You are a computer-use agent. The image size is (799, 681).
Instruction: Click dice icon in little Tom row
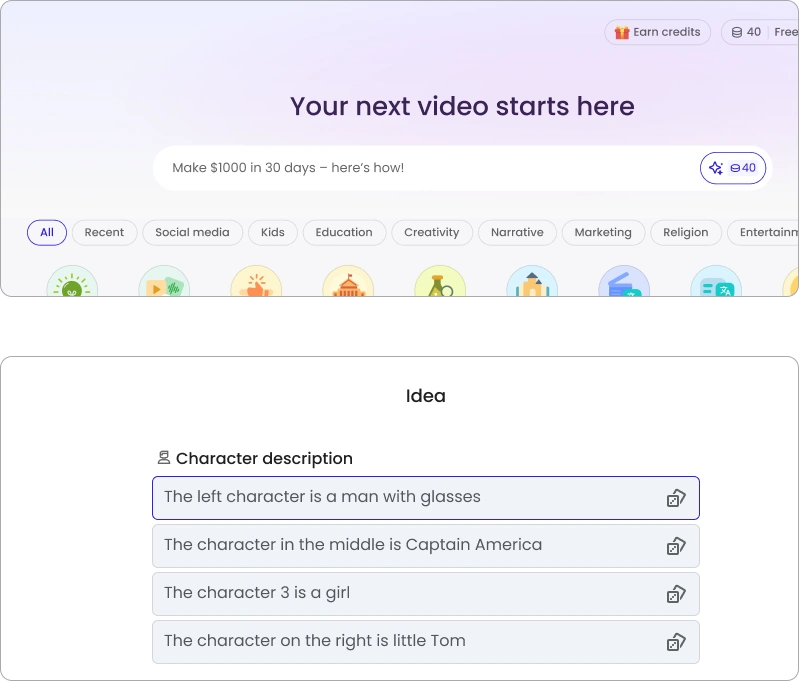676,642
